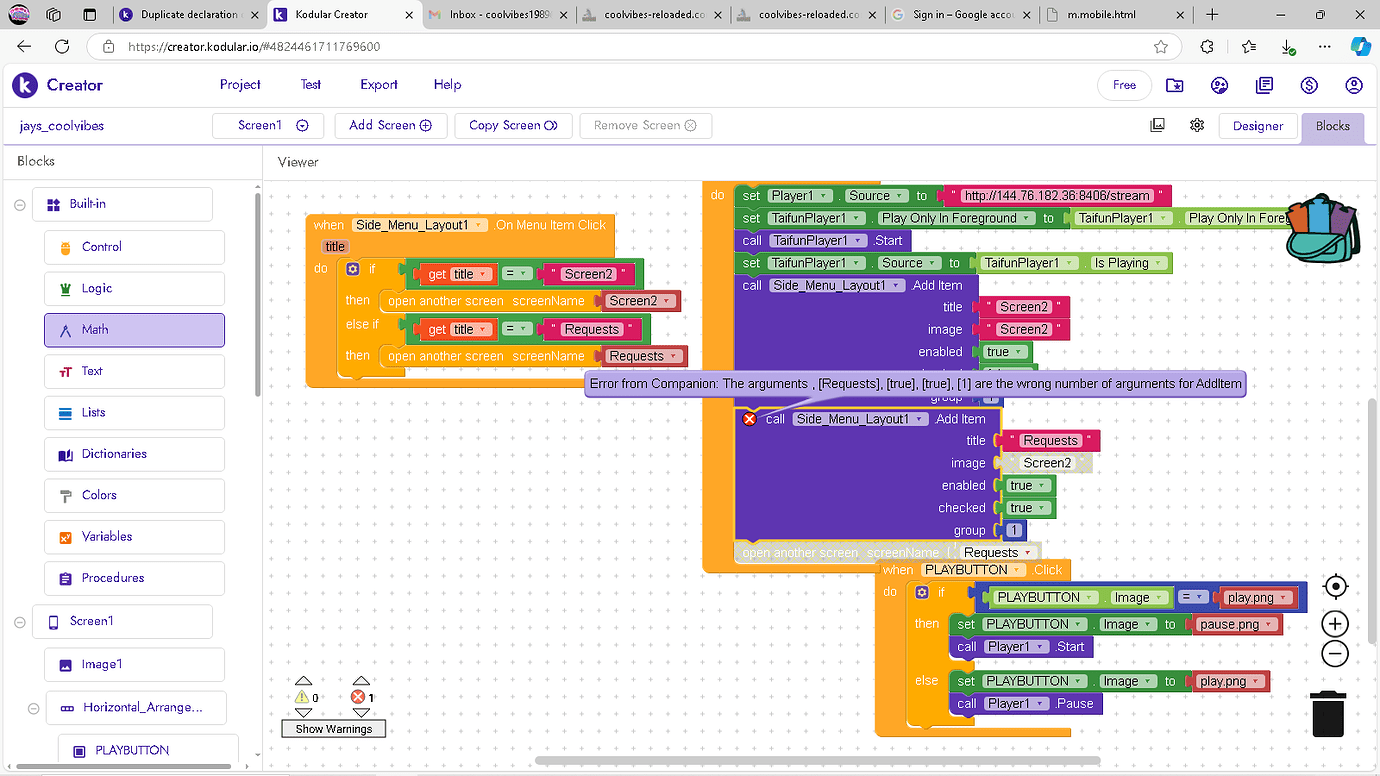Select the Logic blocks category
This screenshot has height=776, width=1380.
point(134,288)
